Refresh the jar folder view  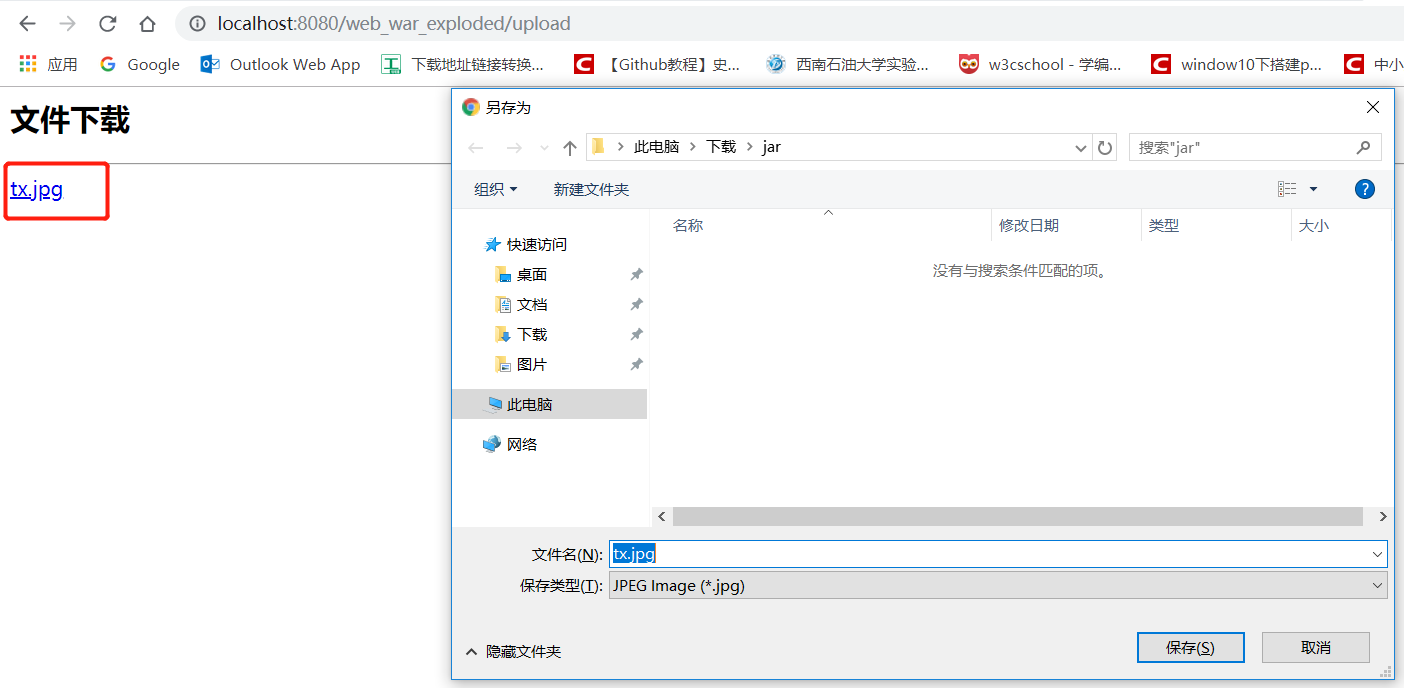(x=1105, y=148)
